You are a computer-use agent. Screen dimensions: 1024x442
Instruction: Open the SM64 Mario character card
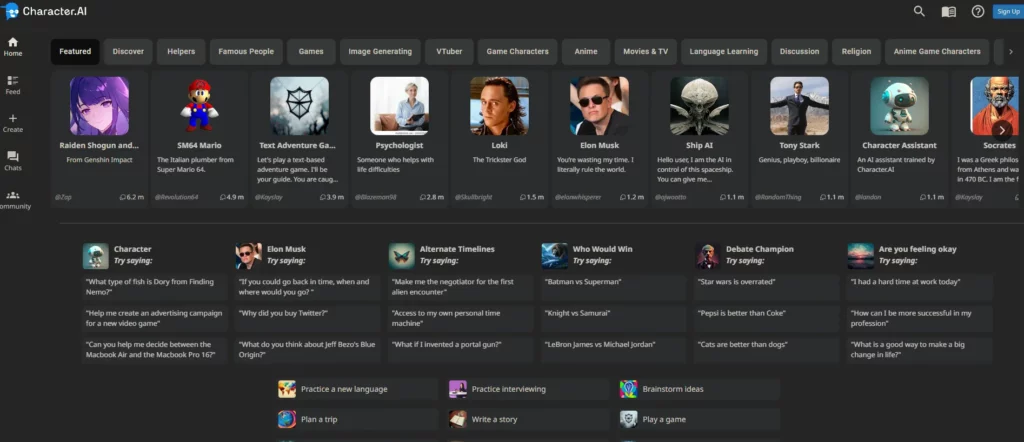[x=199, y=135]
